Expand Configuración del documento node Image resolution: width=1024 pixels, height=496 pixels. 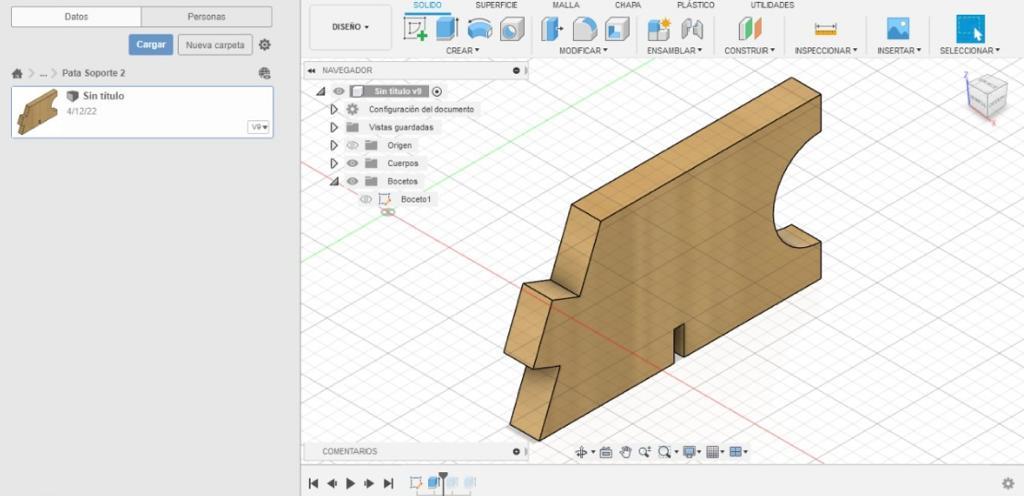tap(334, 109)
